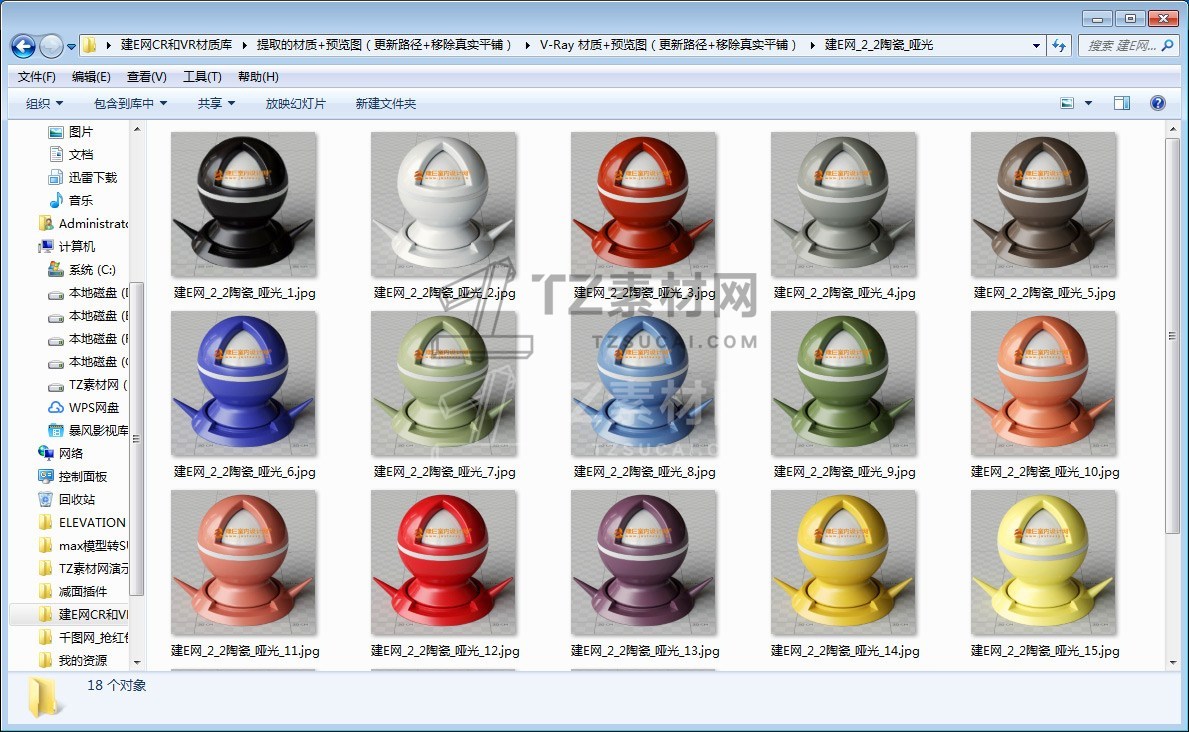Select 网络 in the sidebar

(61, 453)
